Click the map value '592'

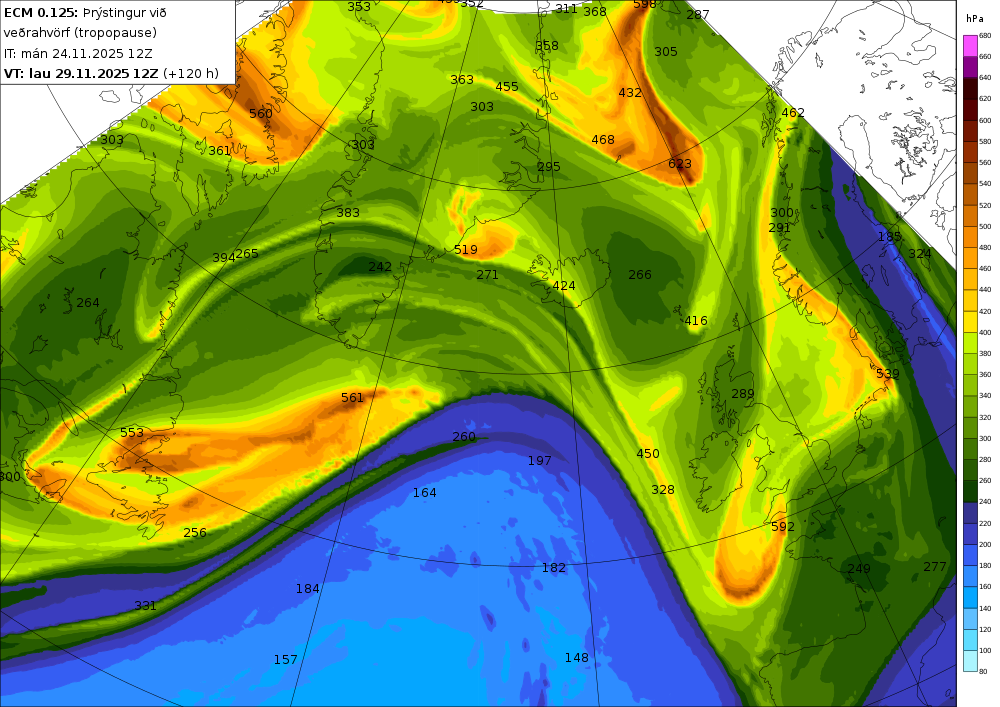pos(783,527)
